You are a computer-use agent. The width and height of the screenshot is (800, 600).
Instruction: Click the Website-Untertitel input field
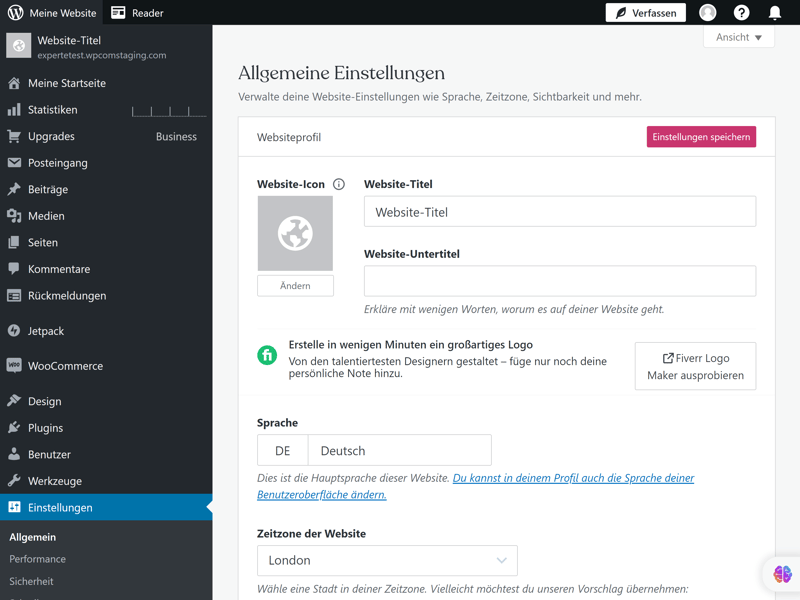559,281
